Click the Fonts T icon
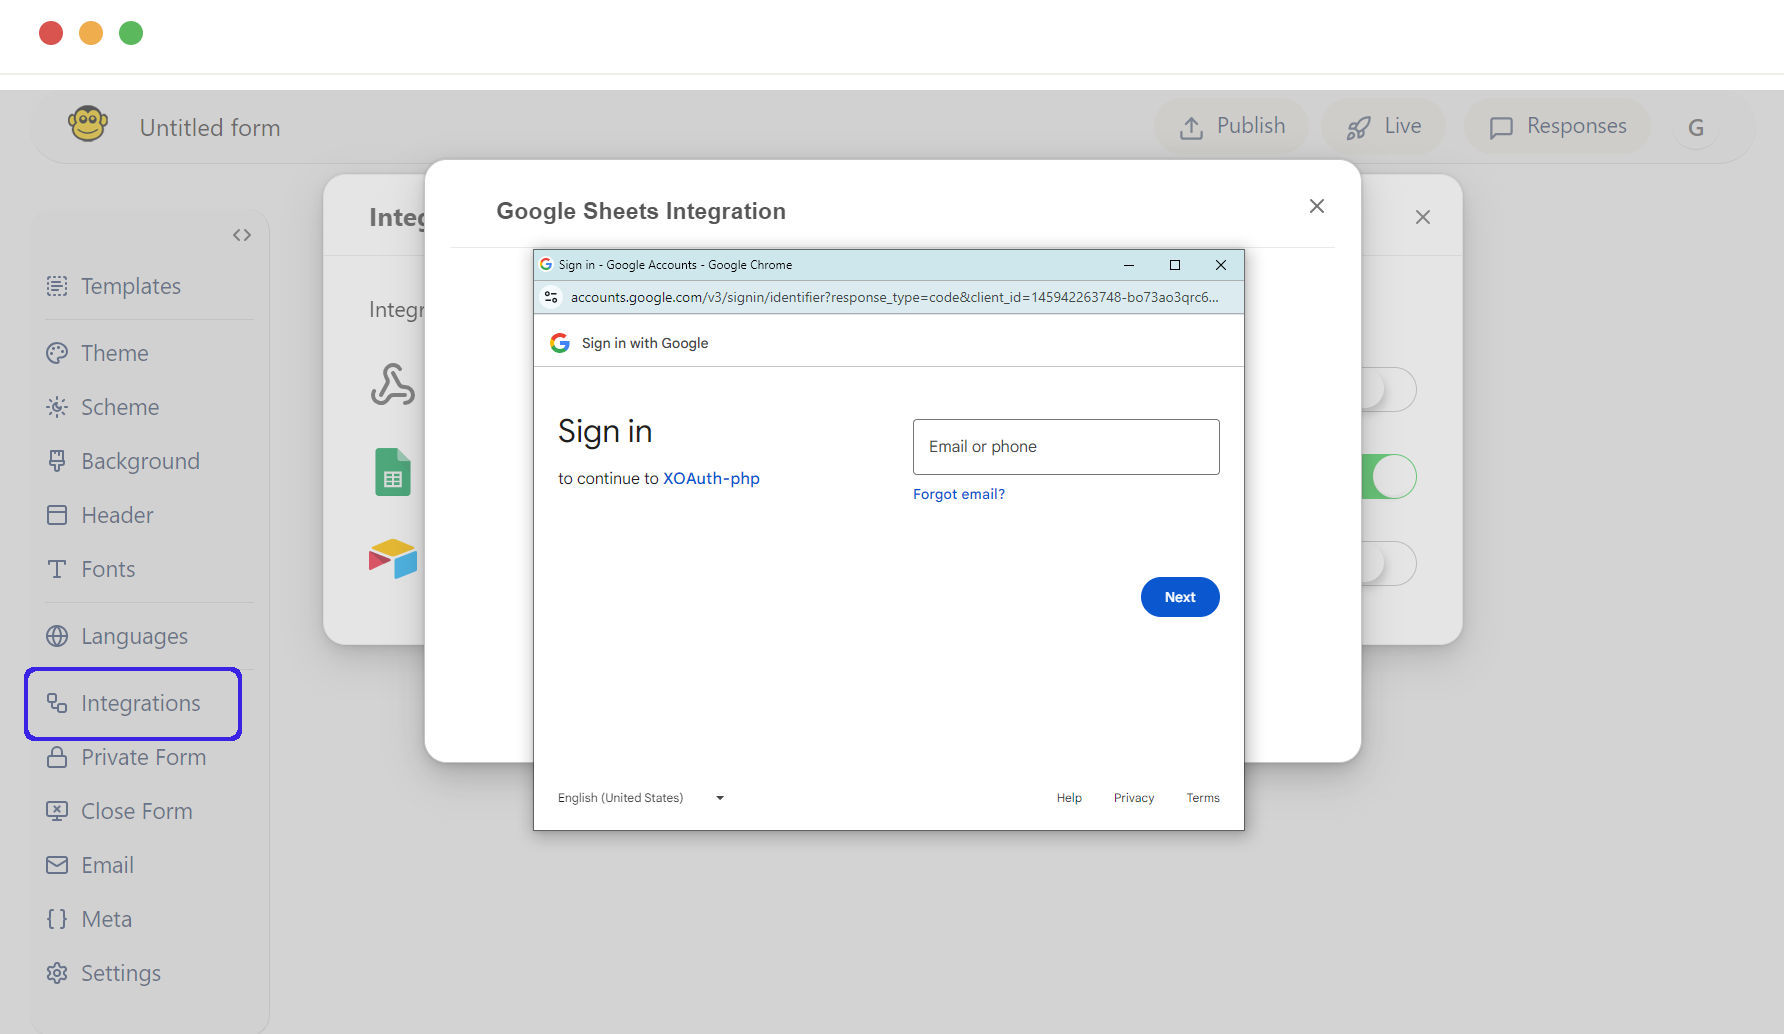1784x1034 pixels. coord(57,569)
